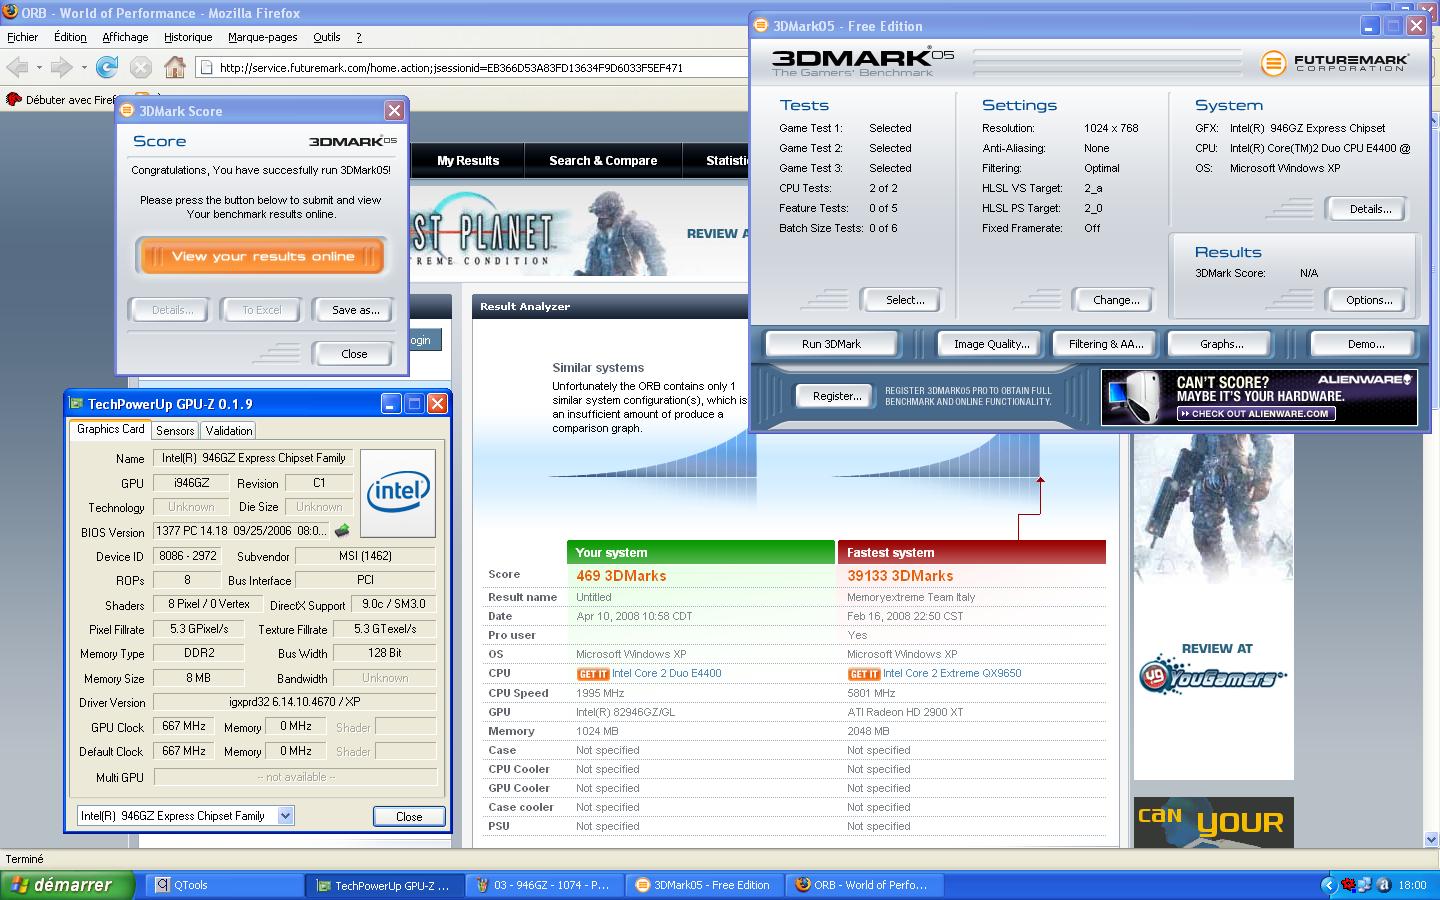Click the YouGamers logo in side ad

tap(1213, 678)
